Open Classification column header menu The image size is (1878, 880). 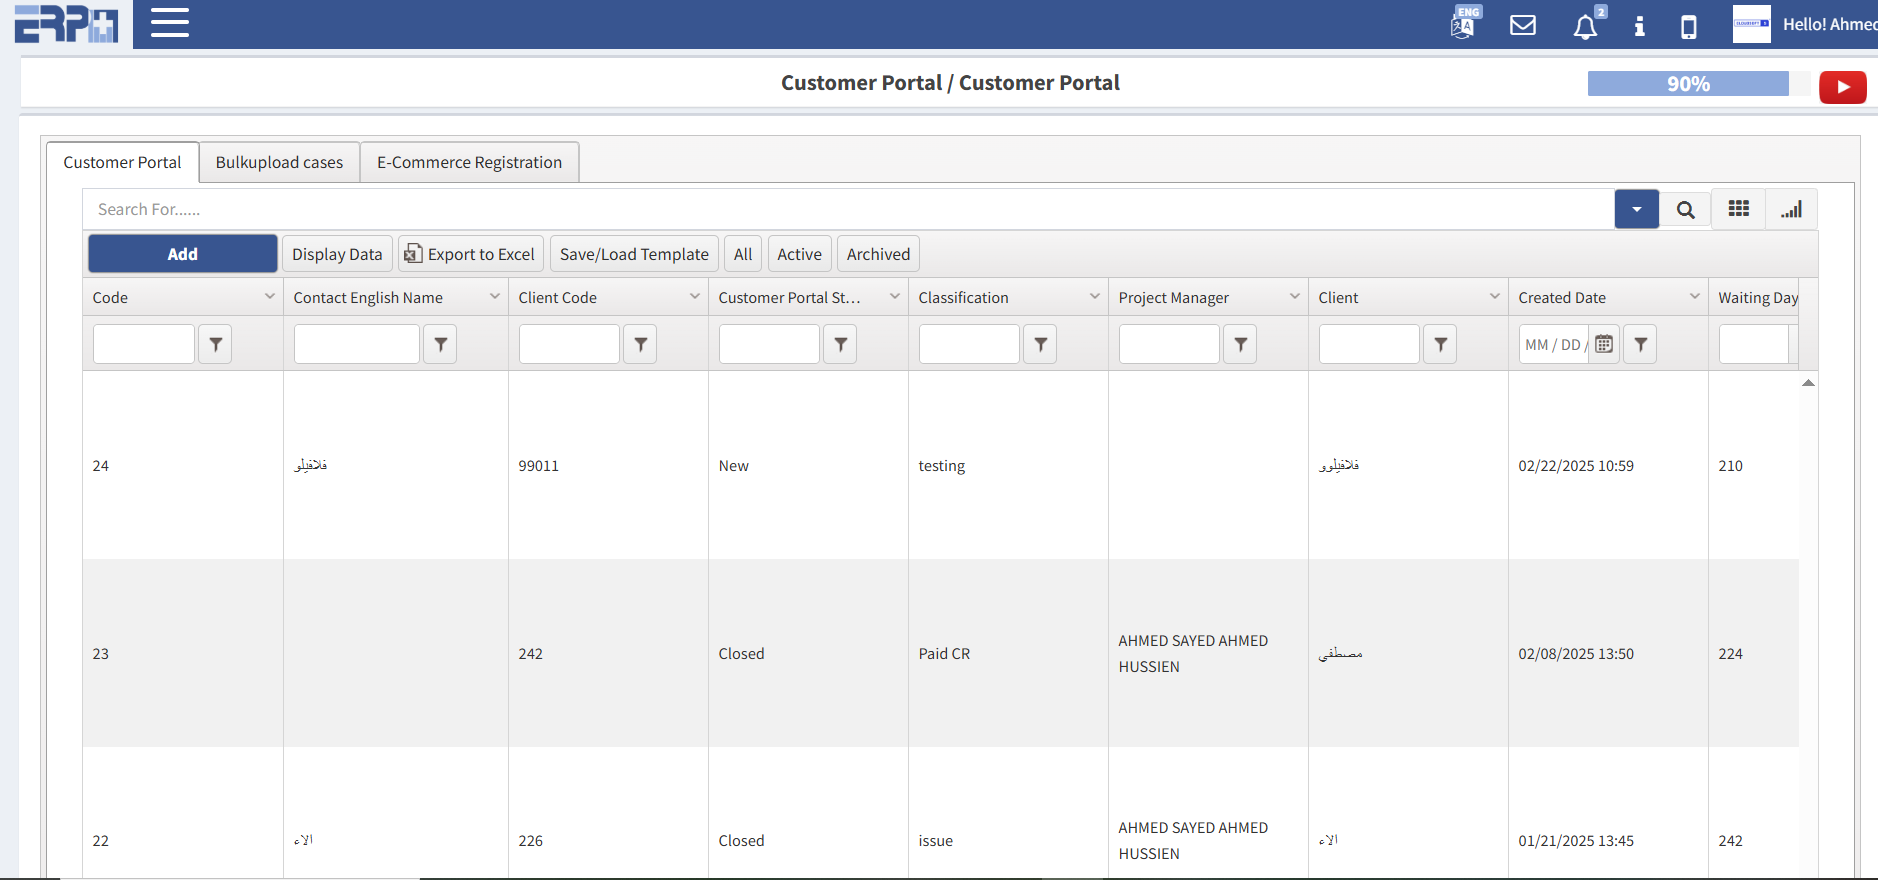click(1094, 297)
